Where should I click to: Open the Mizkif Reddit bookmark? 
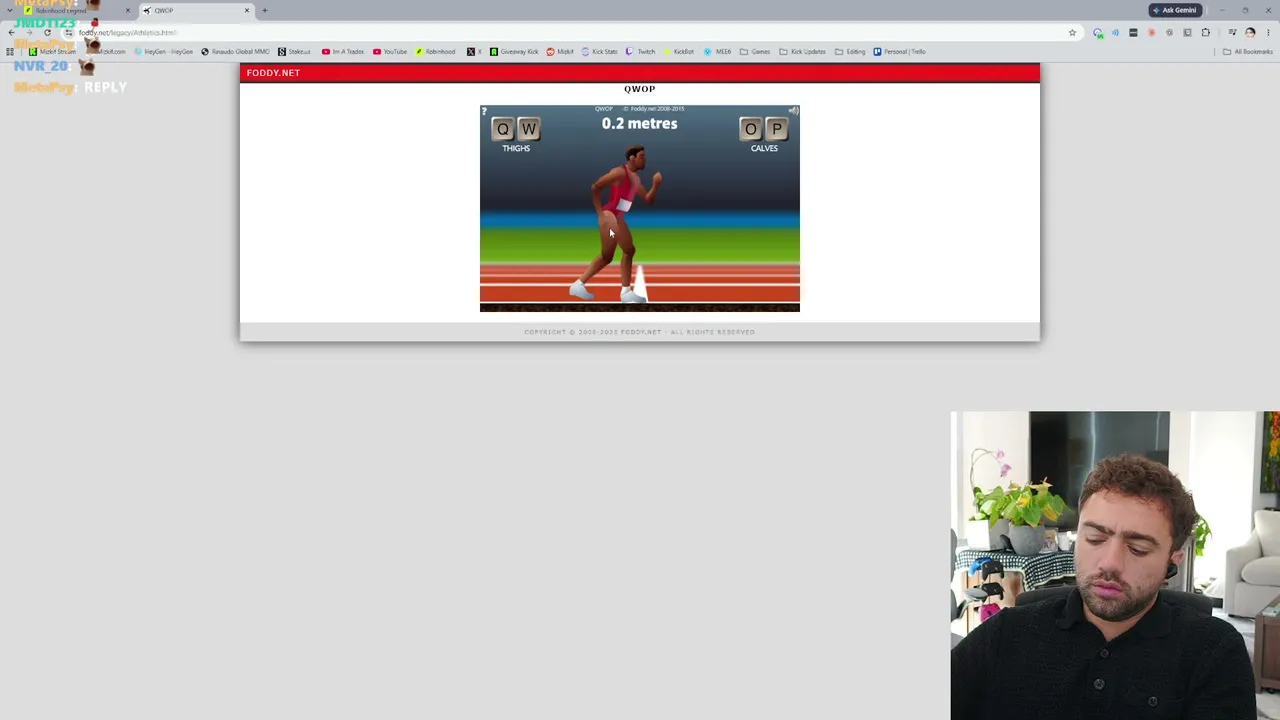pos(560,52)
